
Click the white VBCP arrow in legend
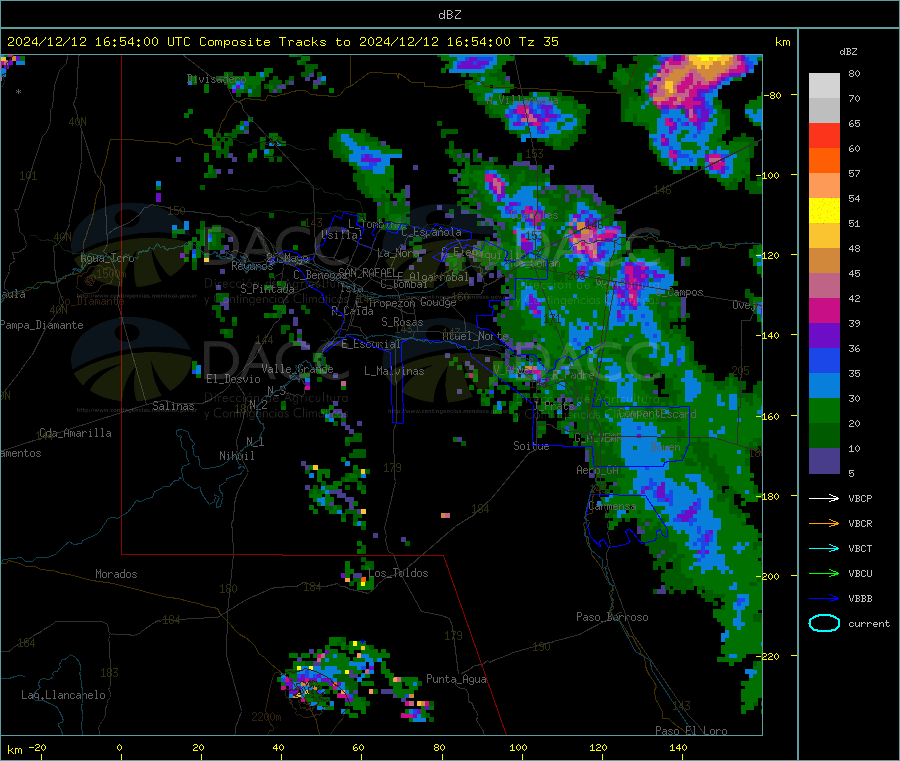coord(824,498)
